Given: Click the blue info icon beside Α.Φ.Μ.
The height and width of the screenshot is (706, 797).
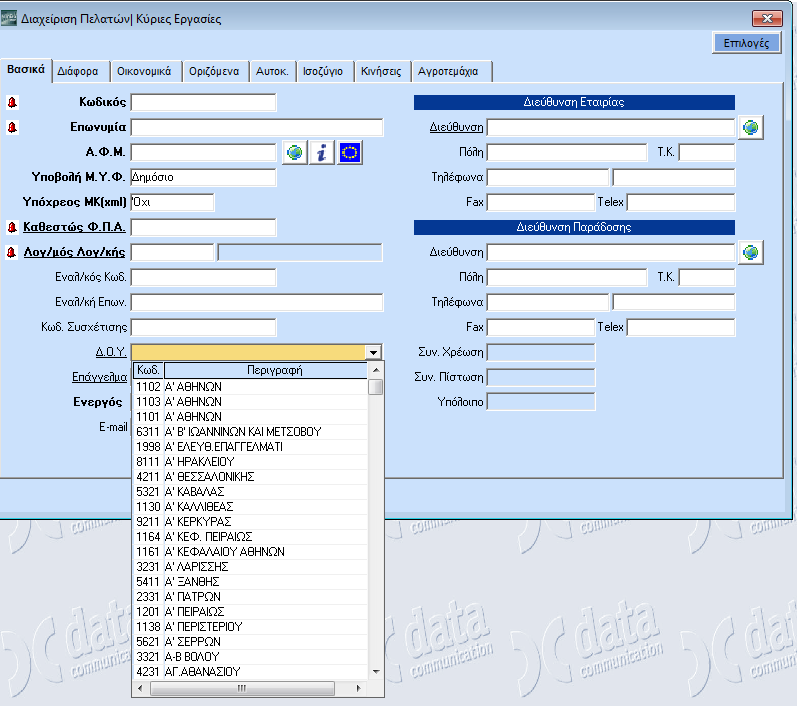Looking at the screenshot, I should (322, 152).
